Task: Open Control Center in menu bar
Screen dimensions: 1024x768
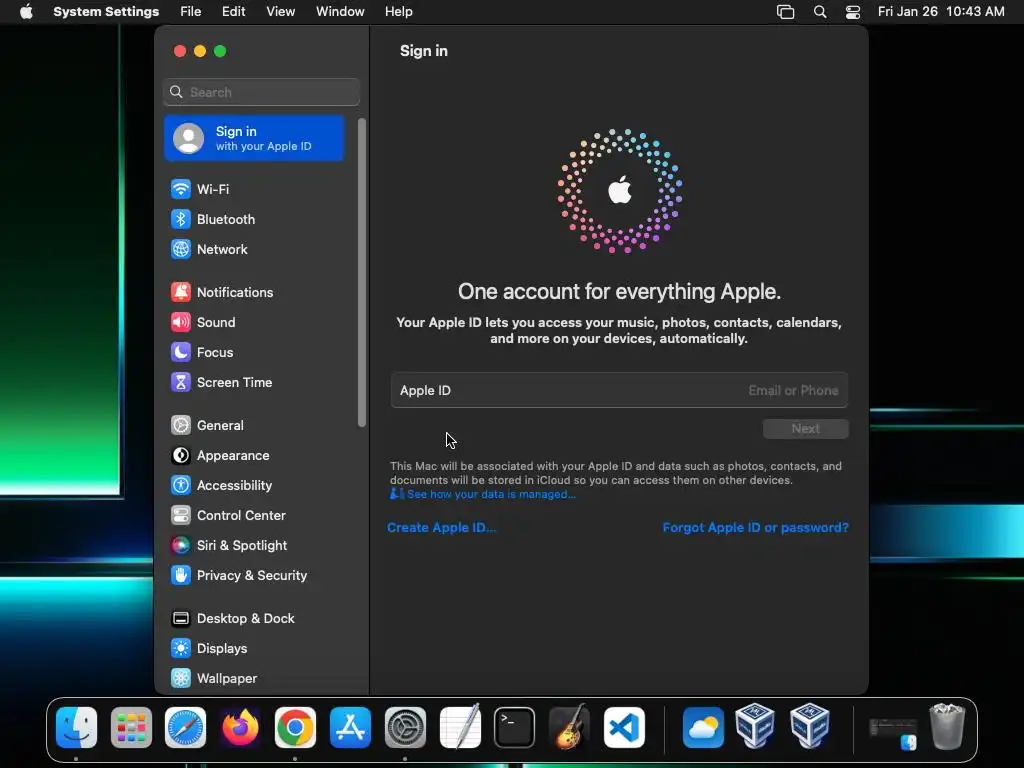Action: click(x=853, y=12)
